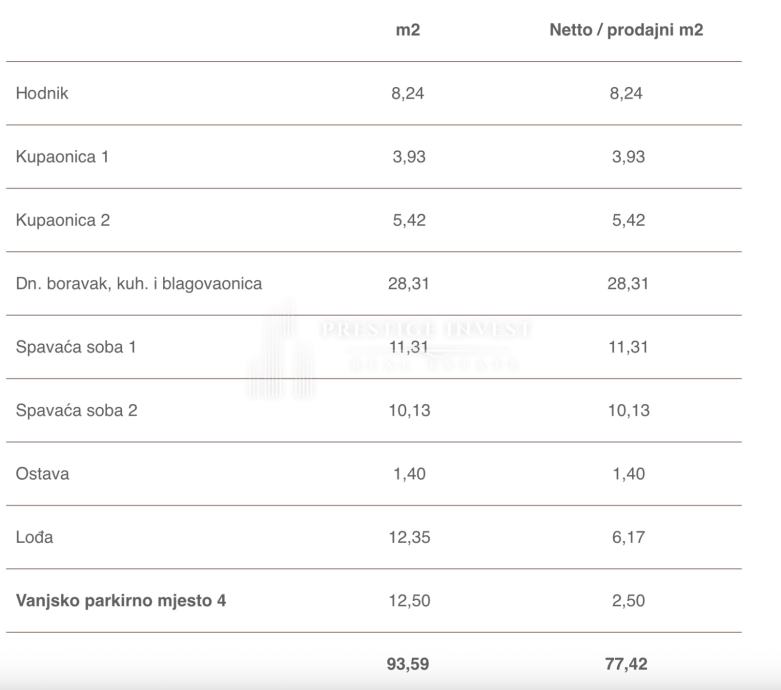
Task: Select the Hodnik row label
Action: 42,94
